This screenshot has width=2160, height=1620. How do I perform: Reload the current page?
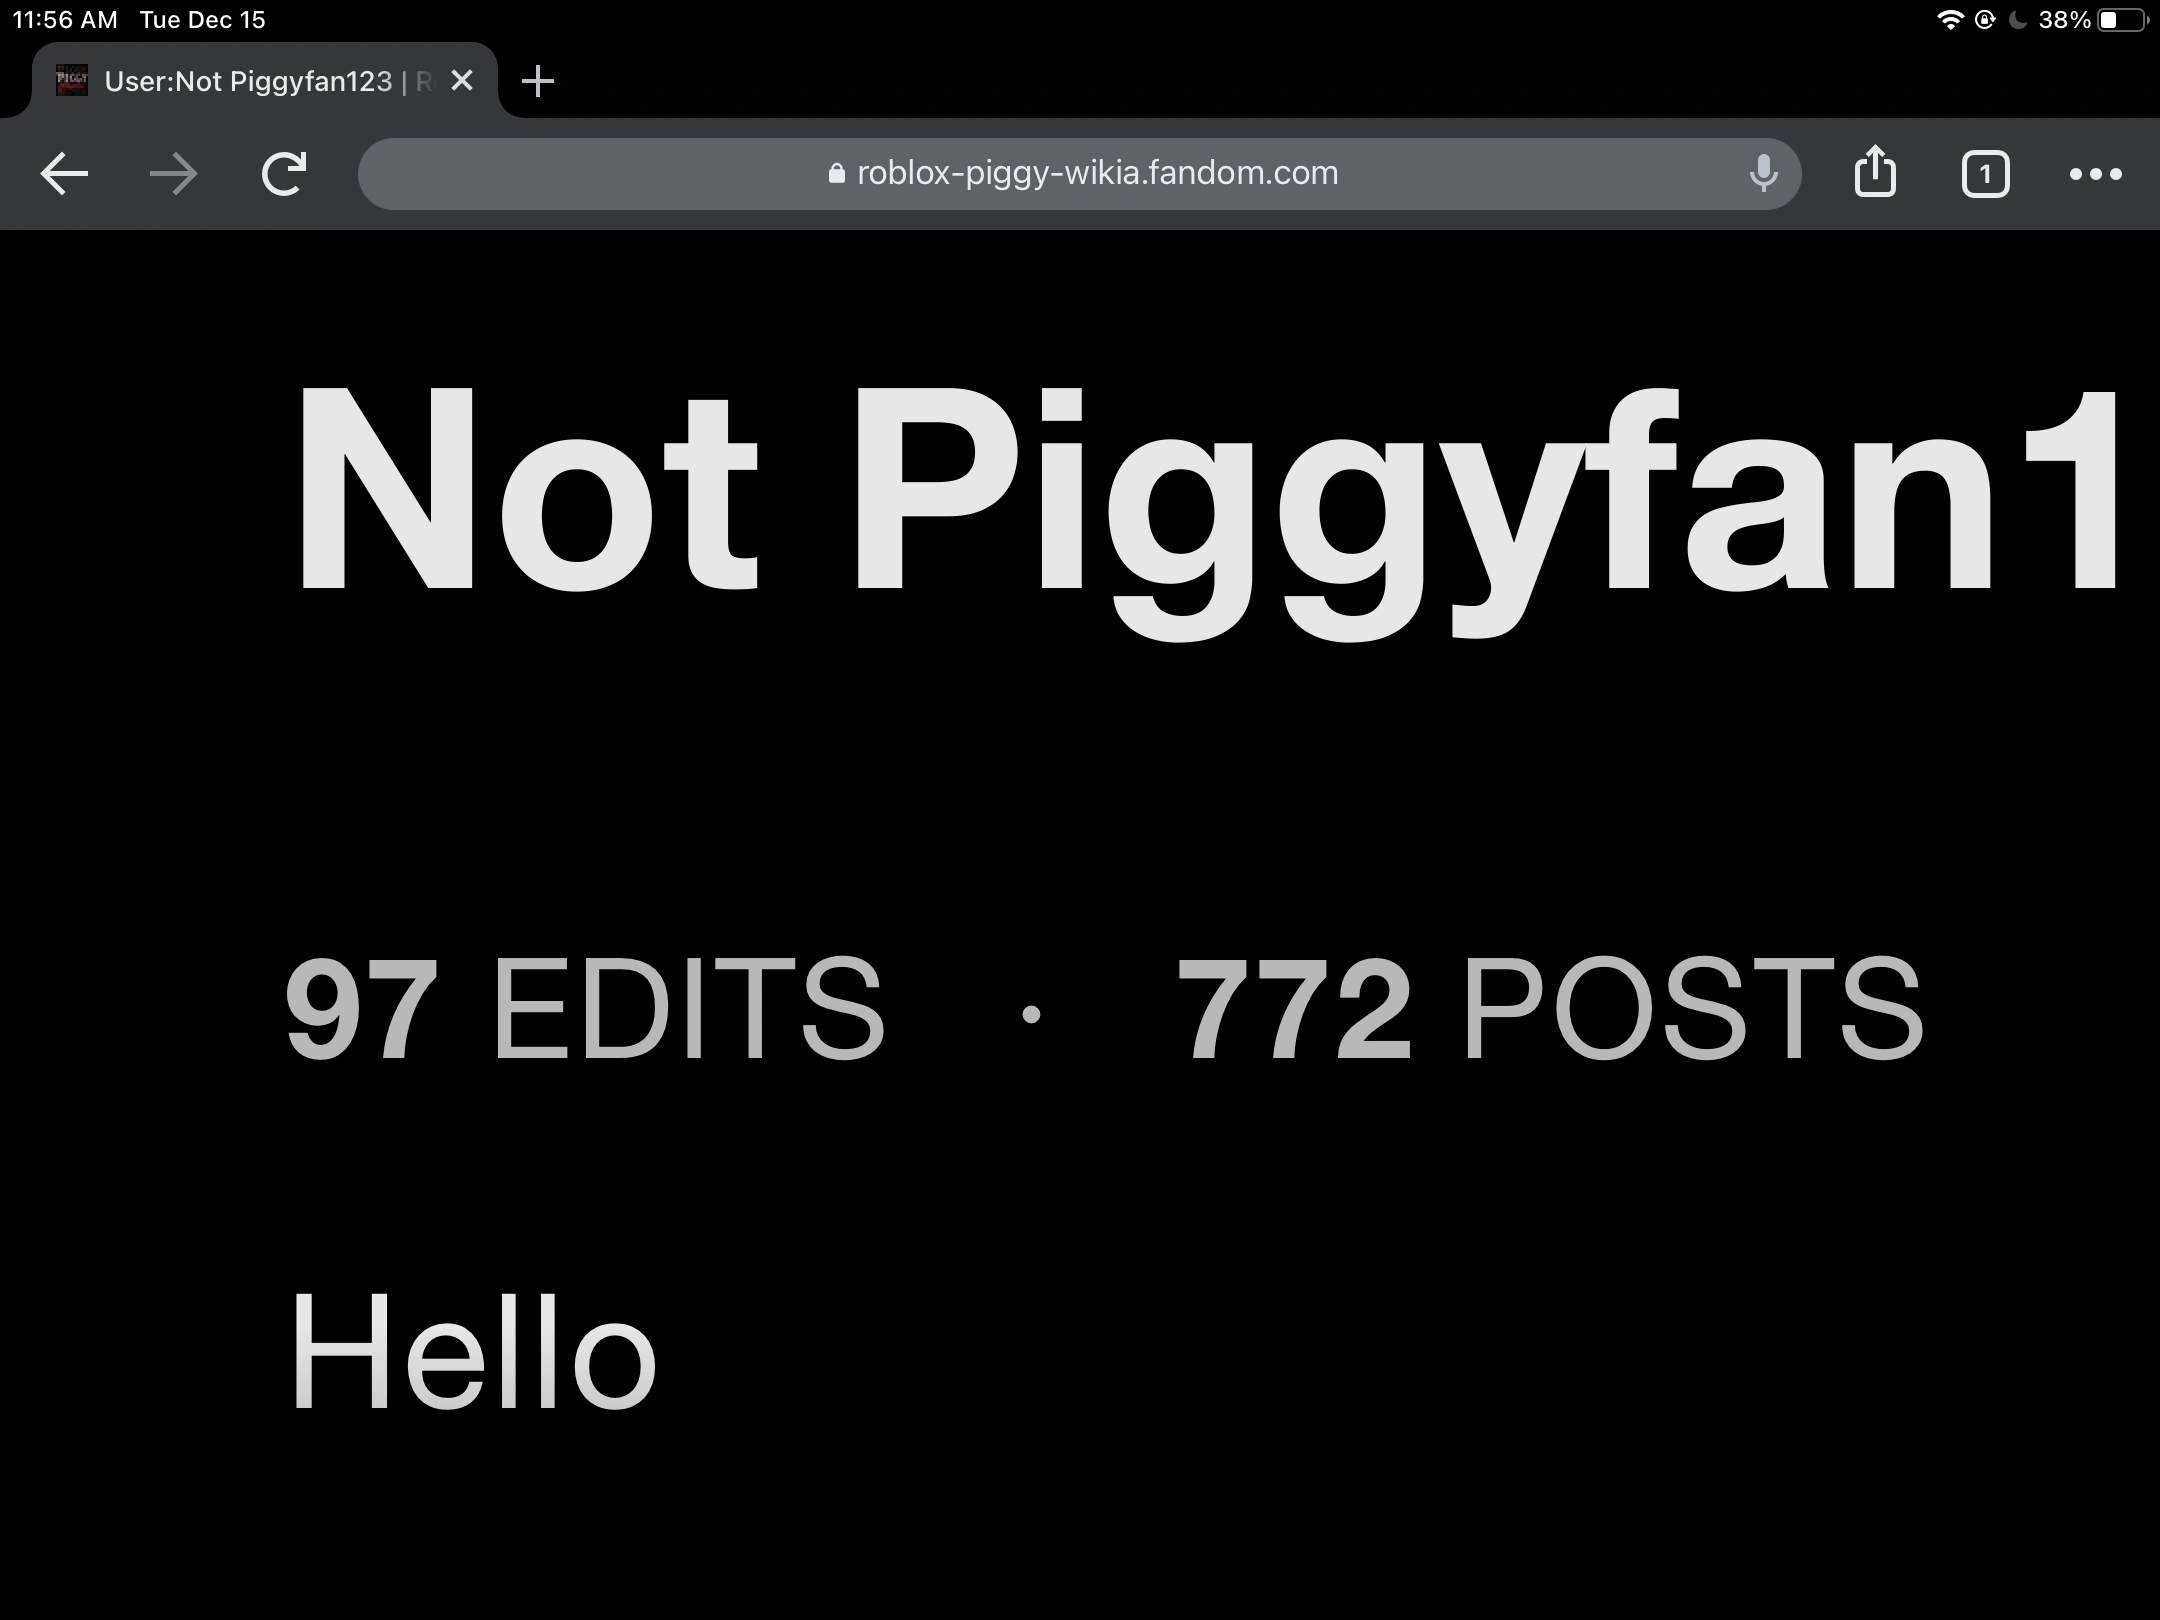284,174
